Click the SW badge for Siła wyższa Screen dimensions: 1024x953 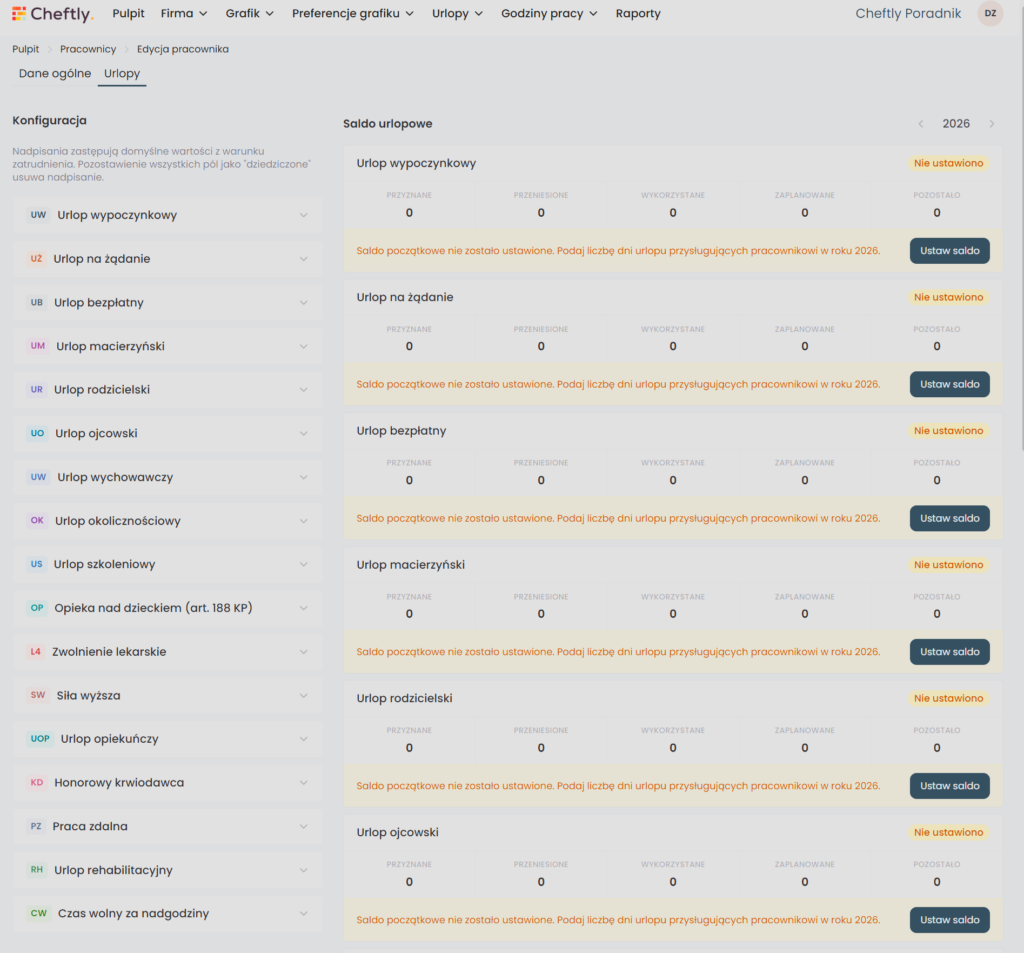38,695
